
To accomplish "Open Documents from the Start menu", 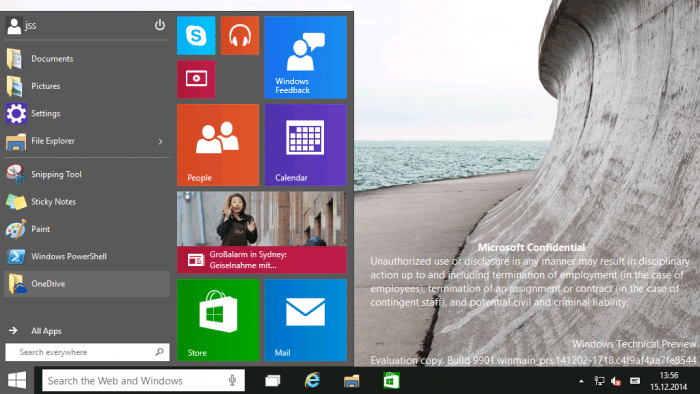I will (87, 59).
